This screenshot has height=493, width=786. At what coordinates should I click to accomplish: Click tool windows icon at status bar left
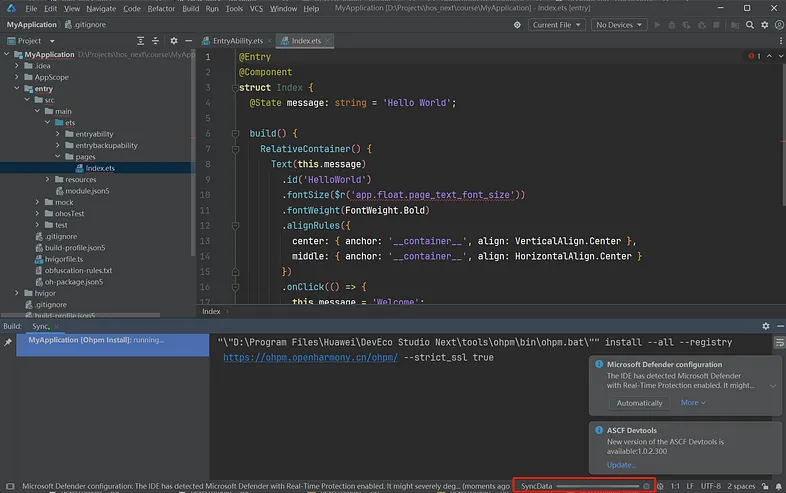coord(10,486)
